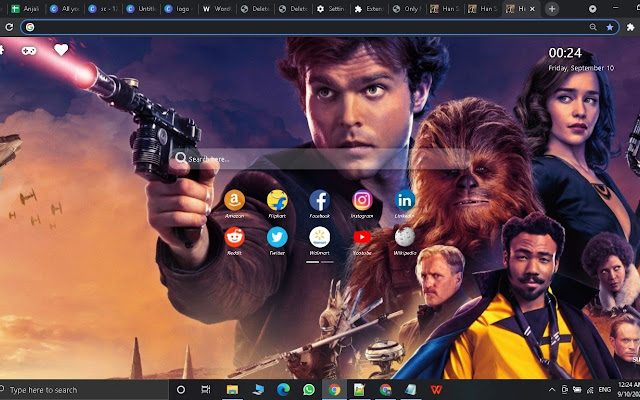Open the system tray clock
The image size is (640, 400).
click(628, 390)
